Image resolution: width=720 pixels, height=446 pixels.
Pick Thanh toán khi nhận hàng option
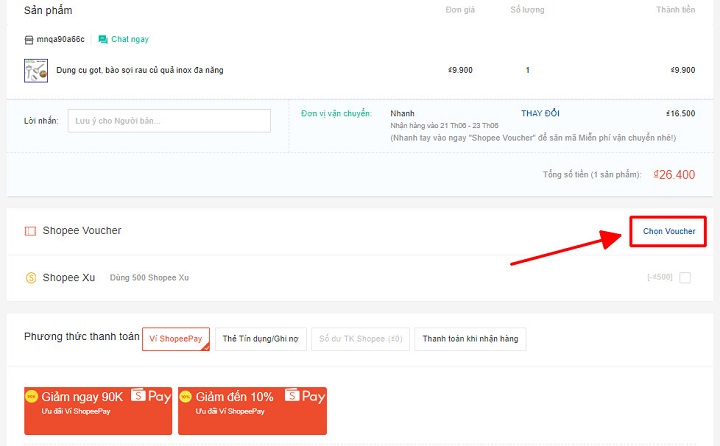tap(470, 339)
